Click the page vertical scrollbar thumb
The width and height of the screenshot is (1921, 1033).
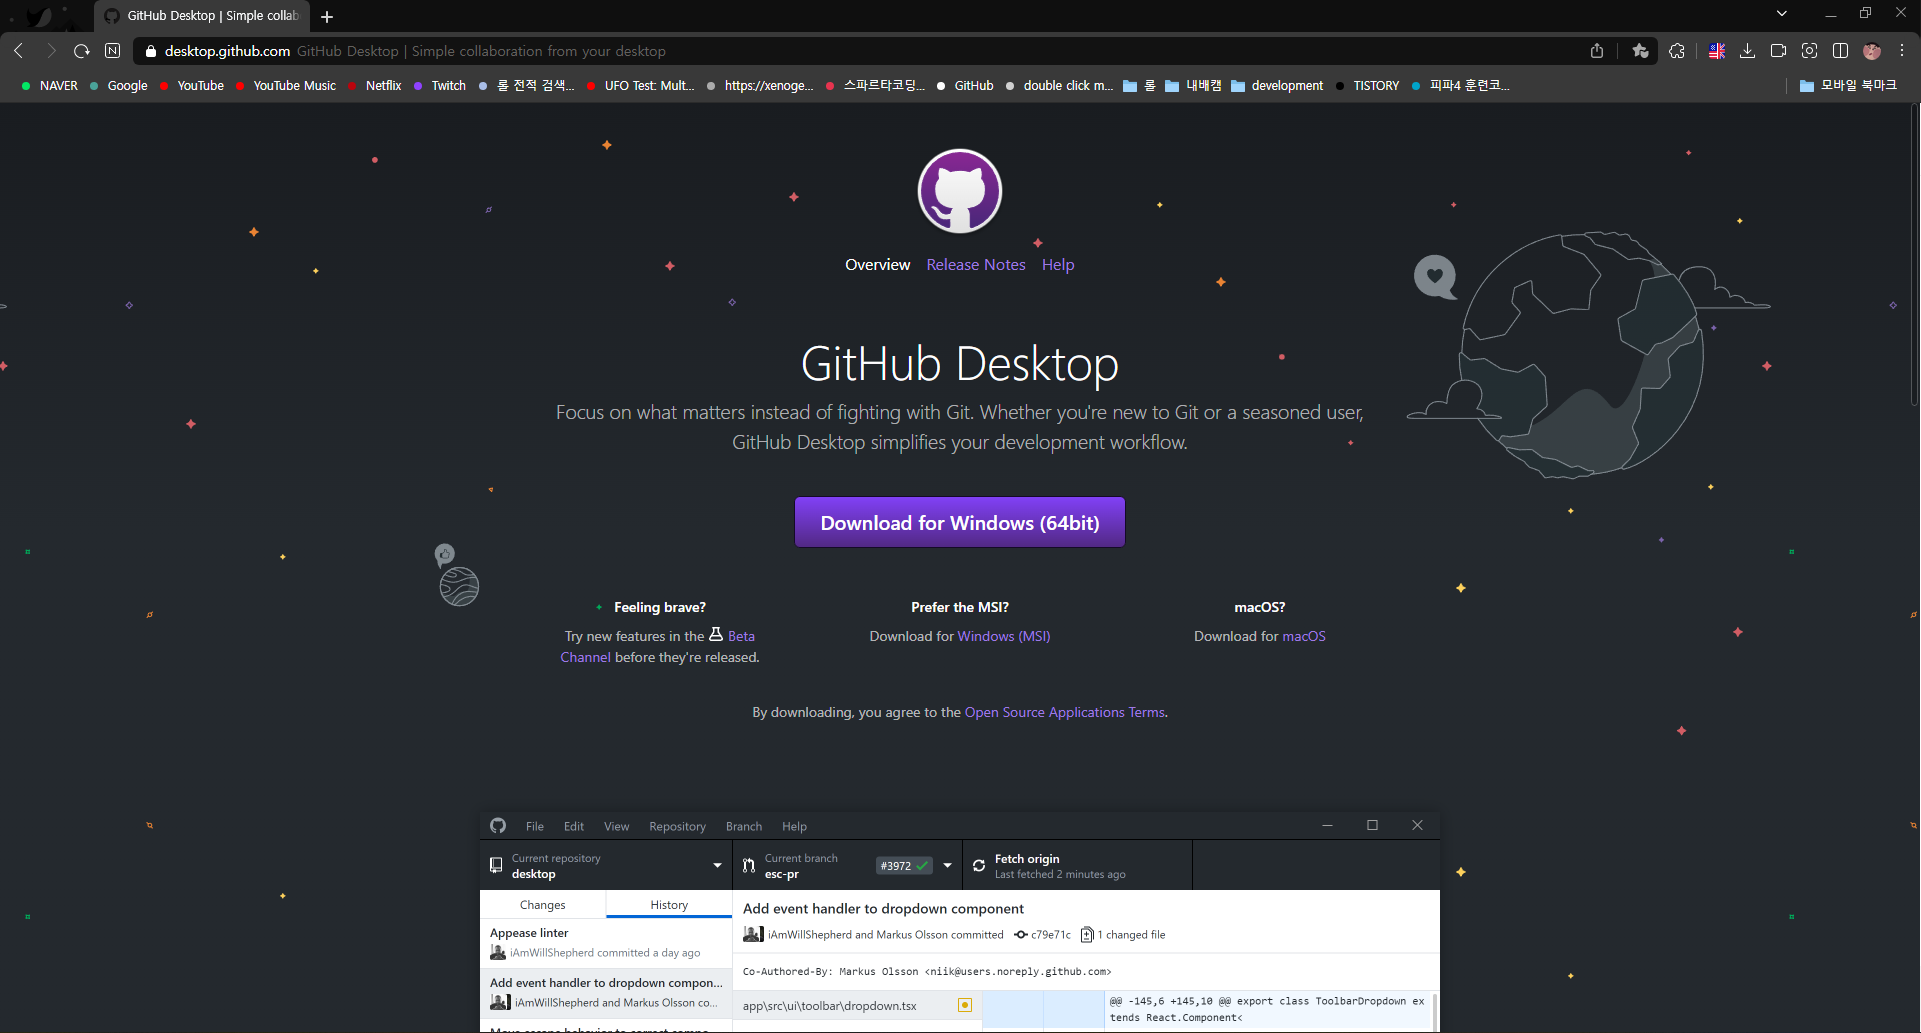pyautogui.click(x=1914, y=255)
